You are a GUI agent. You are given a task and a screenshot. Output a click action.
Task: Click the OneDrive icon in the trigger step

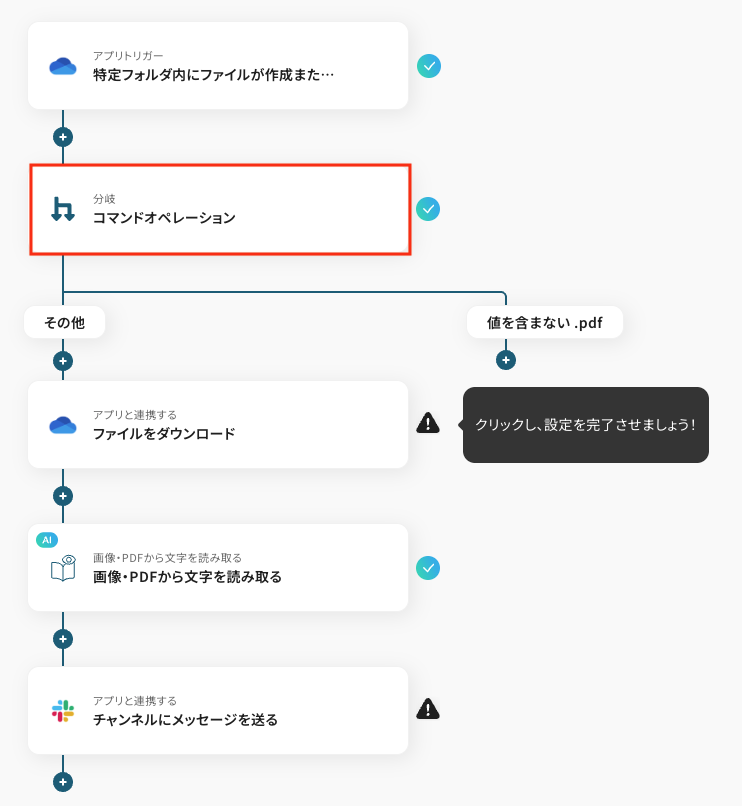(63, 66)
